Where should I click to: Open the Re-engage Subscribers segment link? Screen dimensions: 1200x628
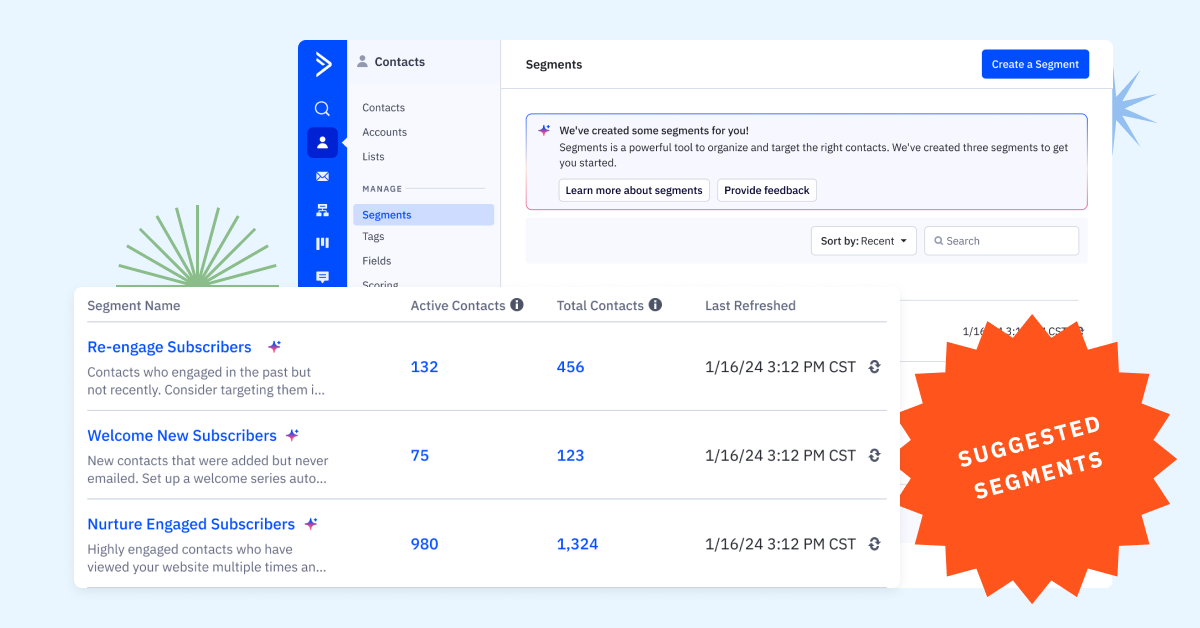(169, 347)
